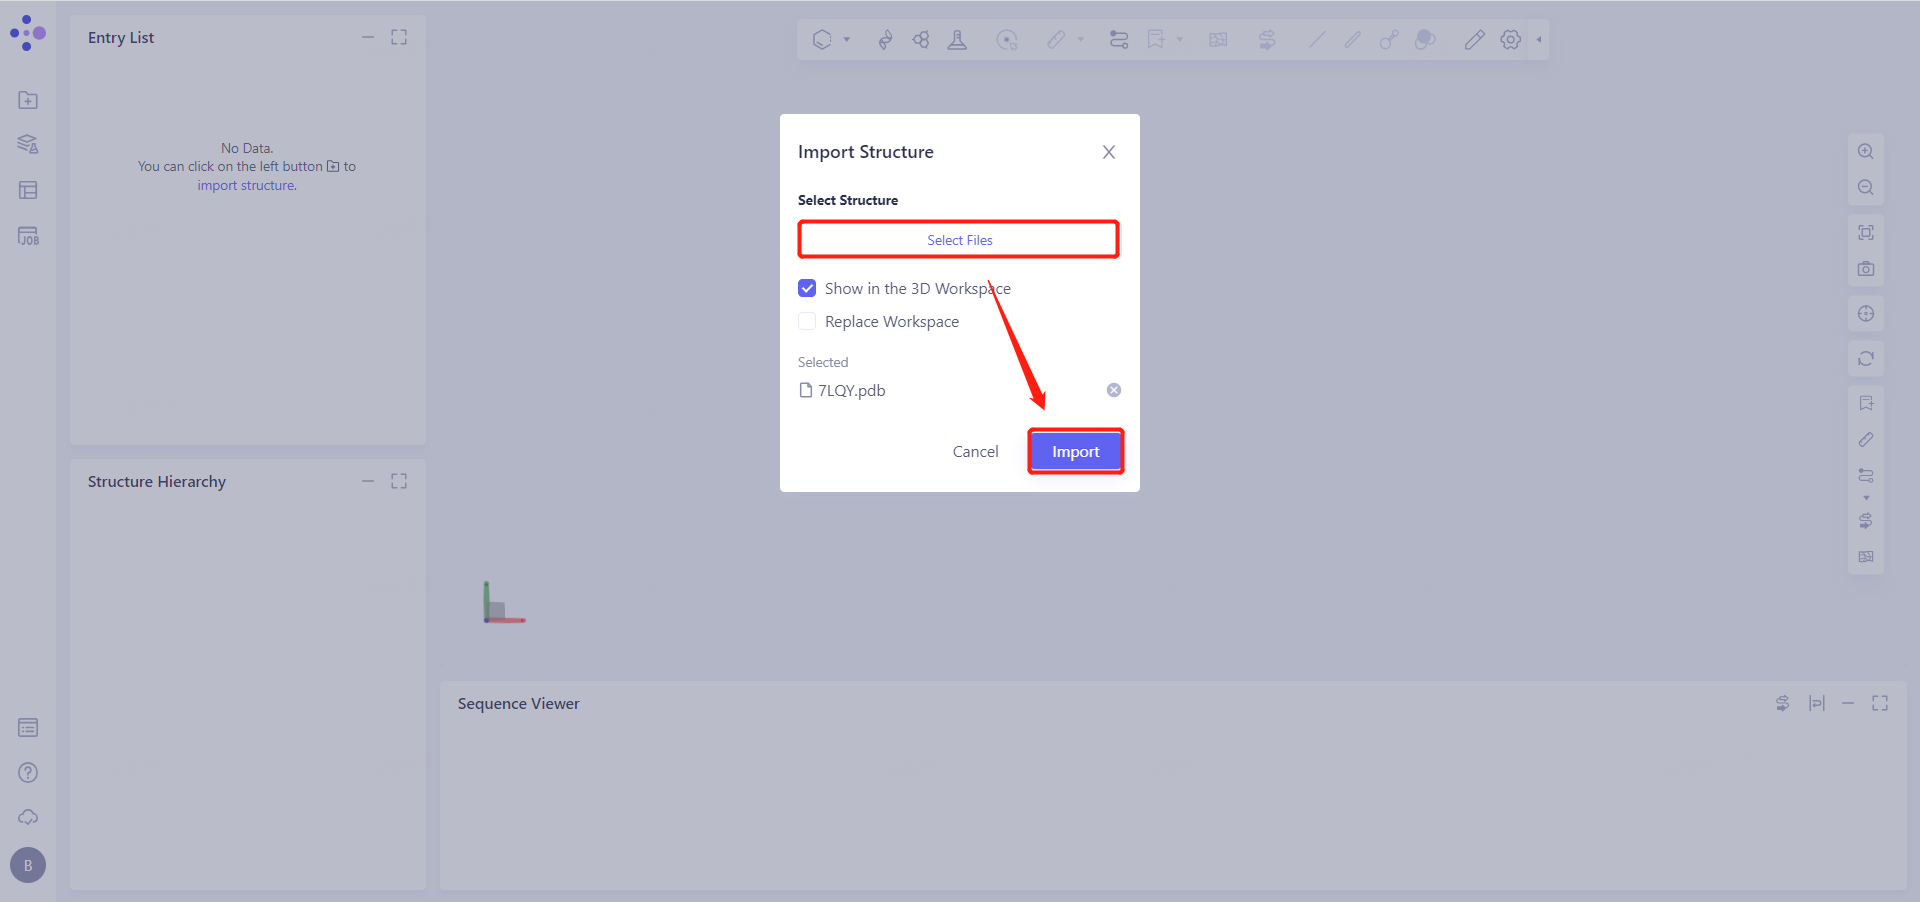Screen dimensions: 1920x902
Task: Open settings gear in top toolbar
Action: [1510, 40]
